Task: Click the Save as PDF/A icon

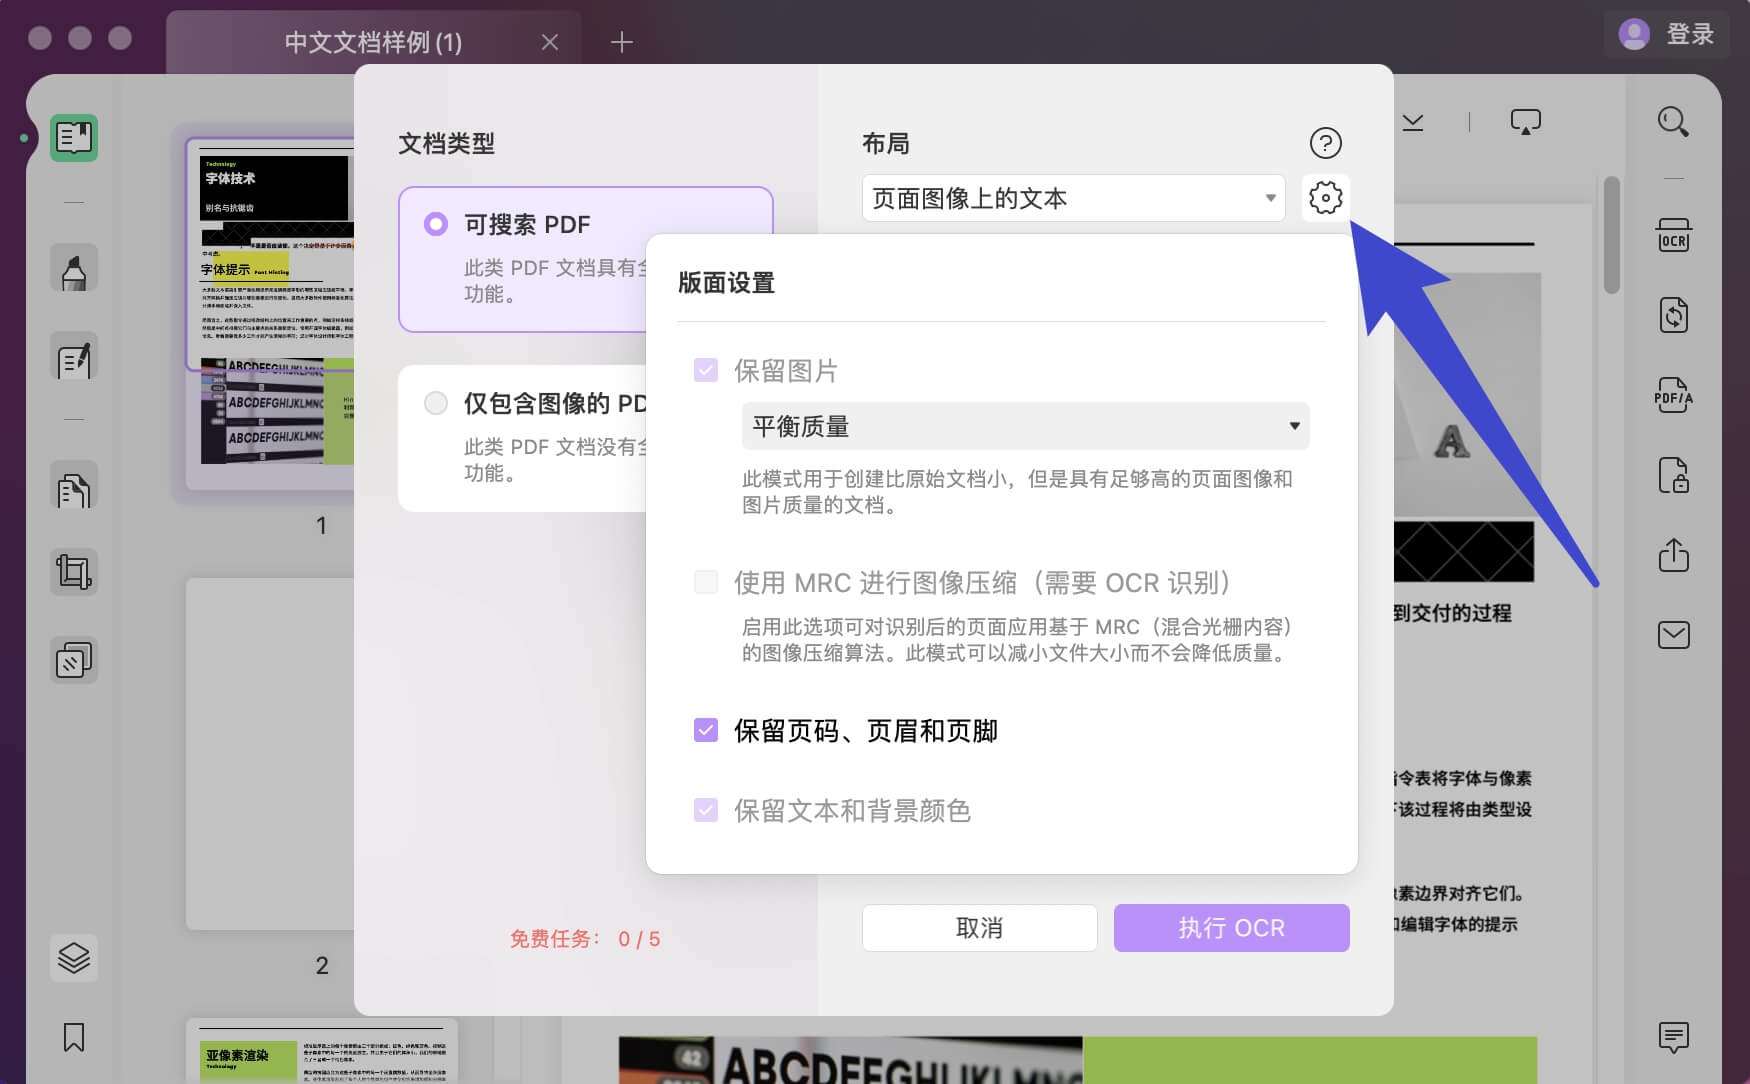Action: tap(1673, 396)
